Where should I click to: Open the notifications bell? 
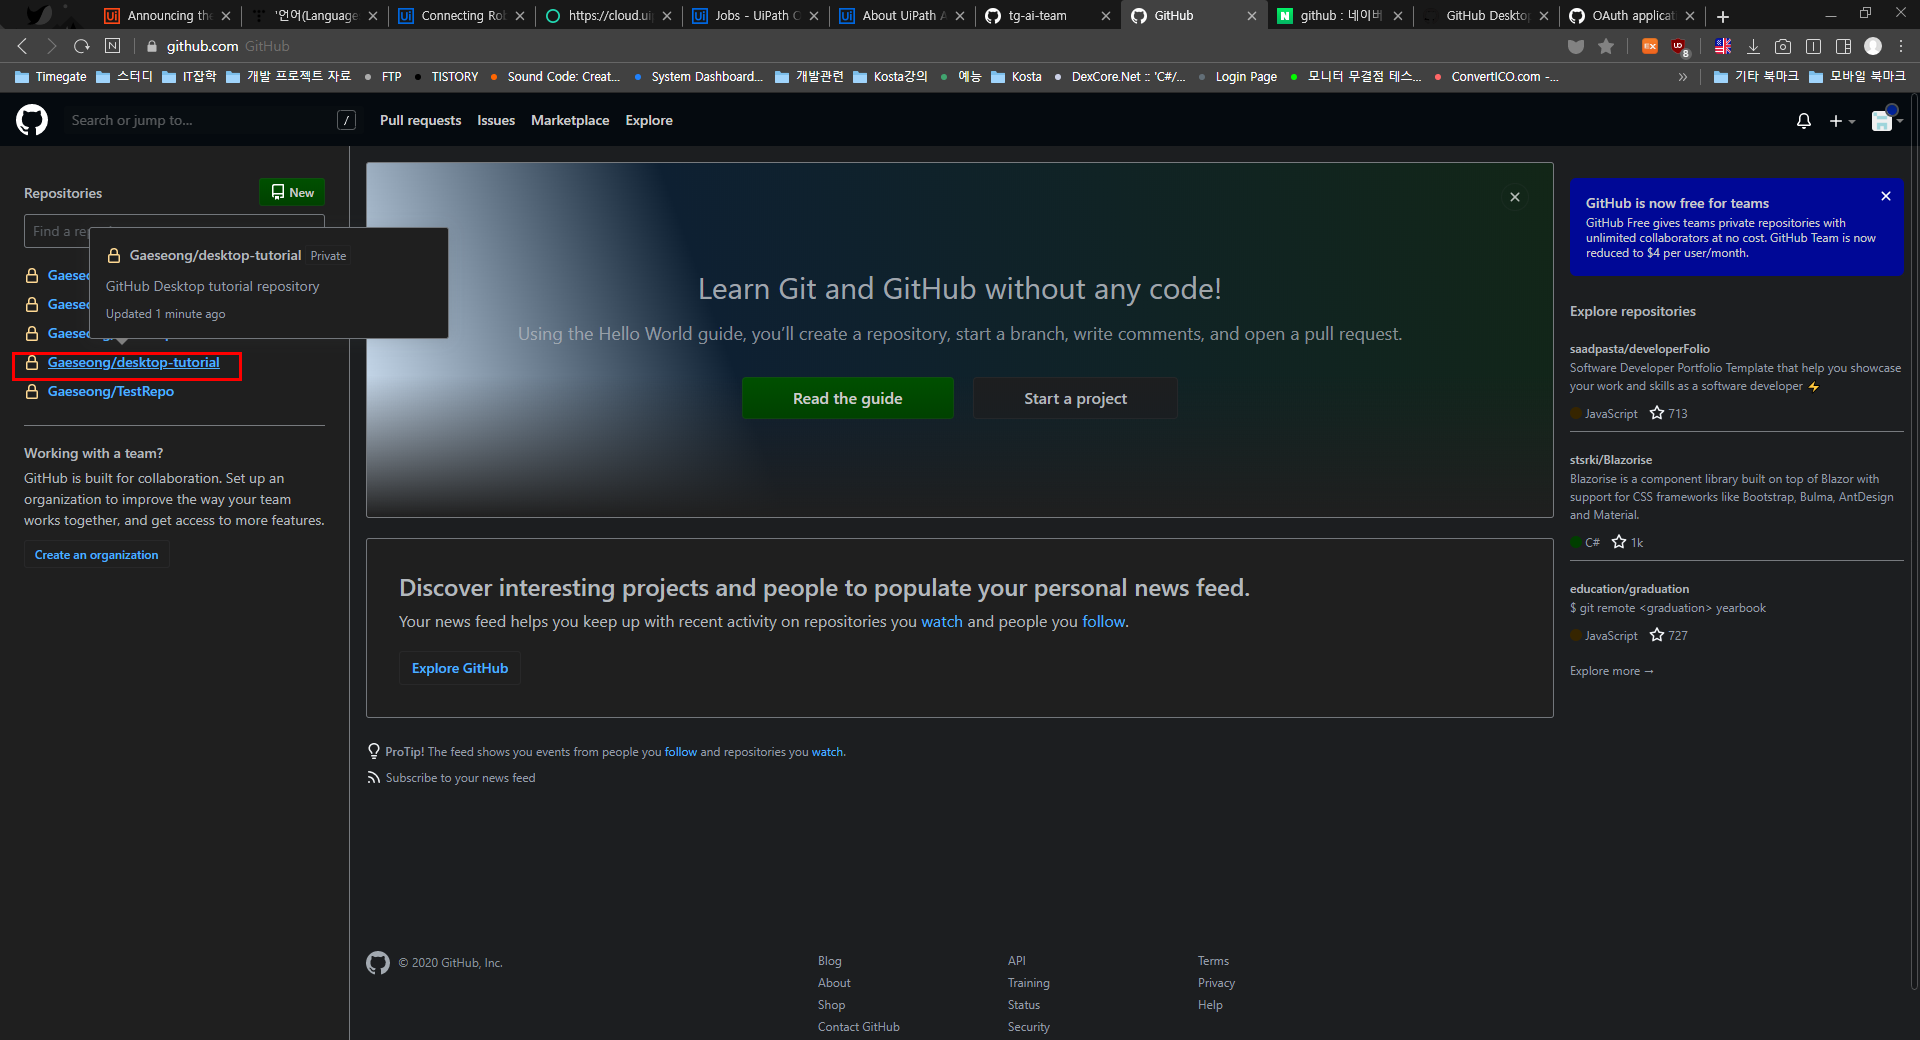click(x=1804, y=121)
